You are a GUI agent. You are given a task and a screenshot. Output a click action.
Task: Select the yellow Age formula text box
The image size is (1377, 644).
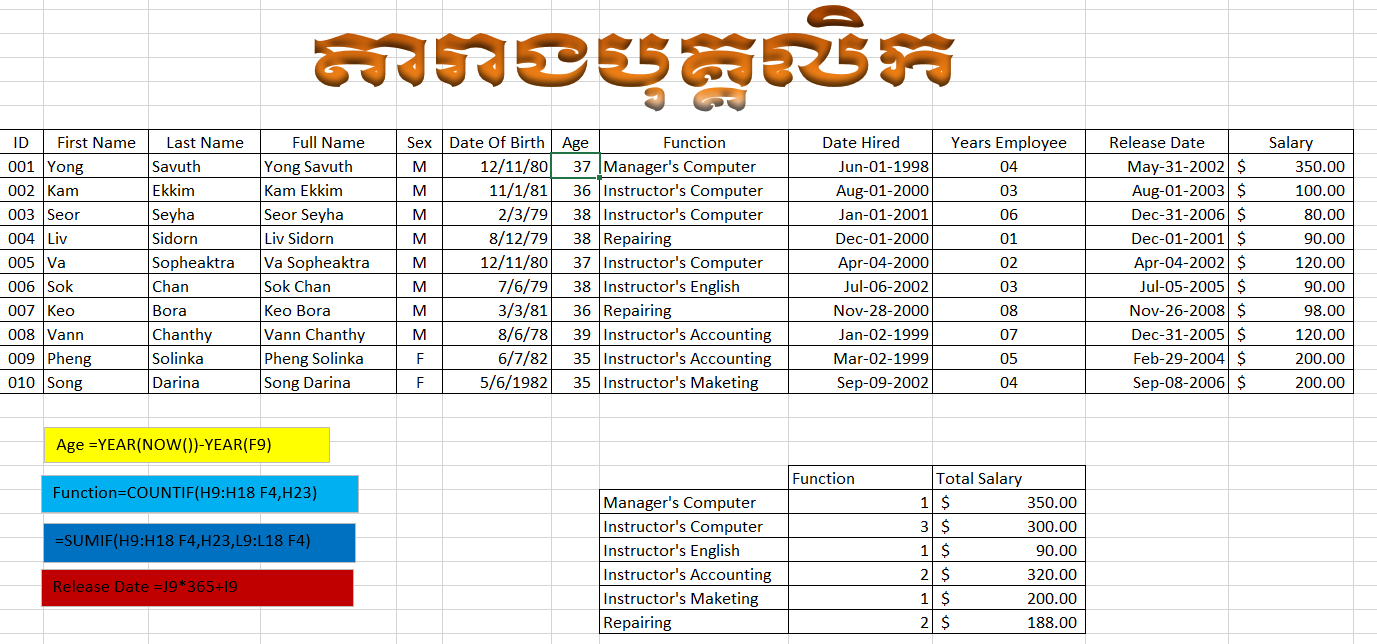[x=186, y=445]
